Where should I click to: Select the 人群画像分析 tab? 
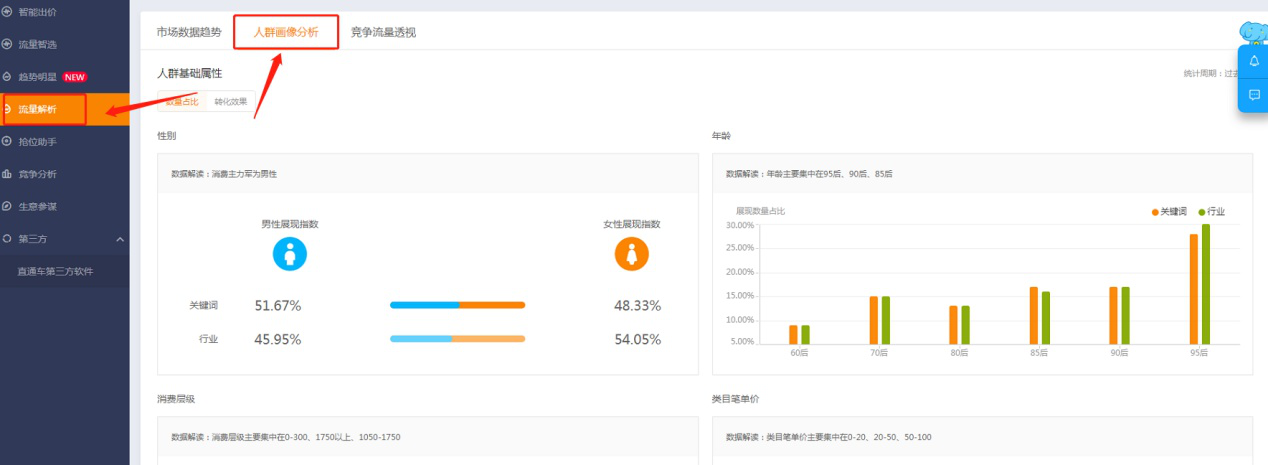[286, 32]
